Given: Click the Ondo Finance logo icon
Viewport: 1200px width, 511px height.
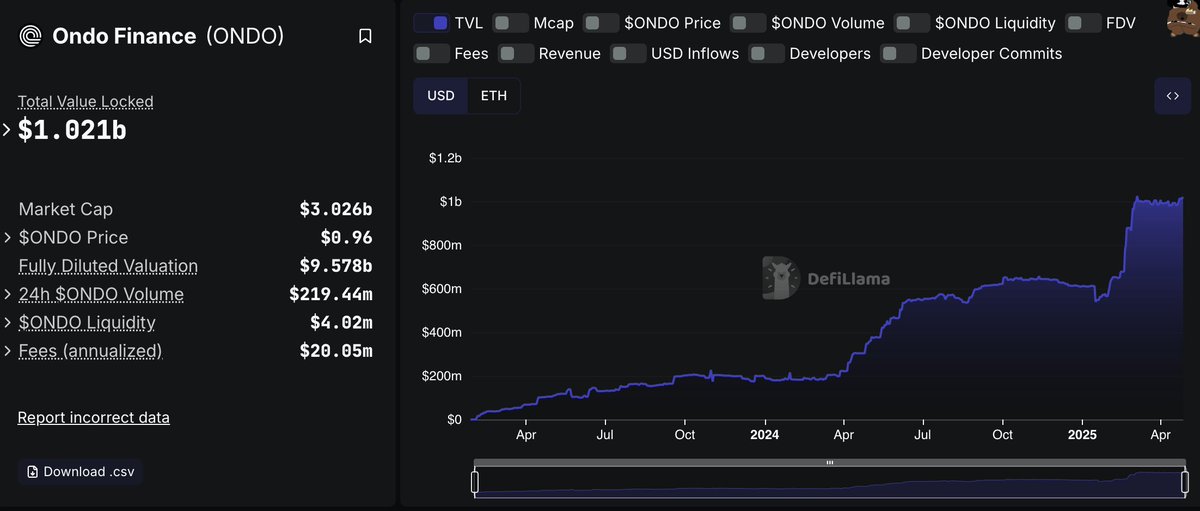Looking at the screenshot, I should click(x=31, y=36).
